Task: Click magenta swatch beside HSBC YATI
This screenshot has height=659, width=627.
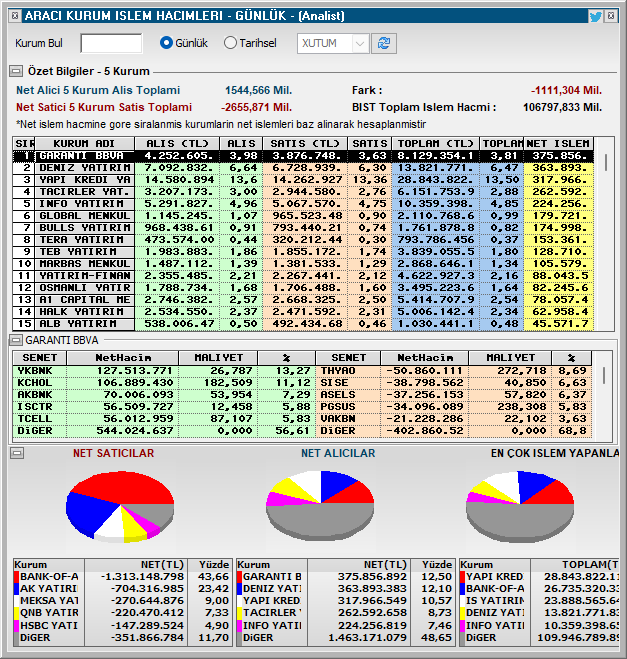Action: coord(16,625)
